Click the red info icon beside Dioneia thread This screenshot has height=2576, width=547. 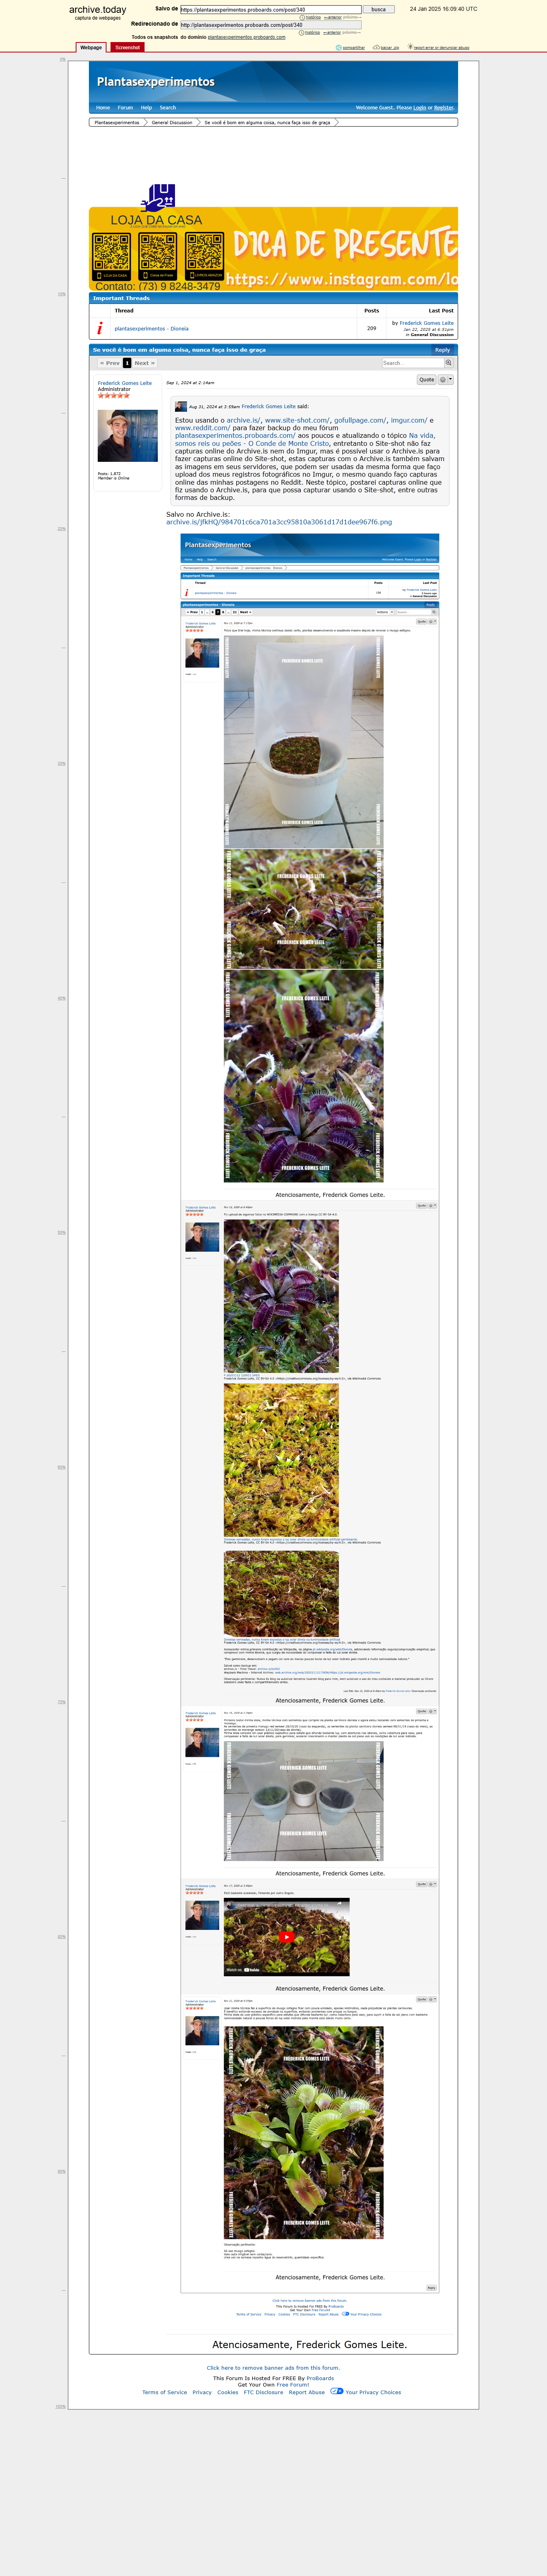coord(100,328)
